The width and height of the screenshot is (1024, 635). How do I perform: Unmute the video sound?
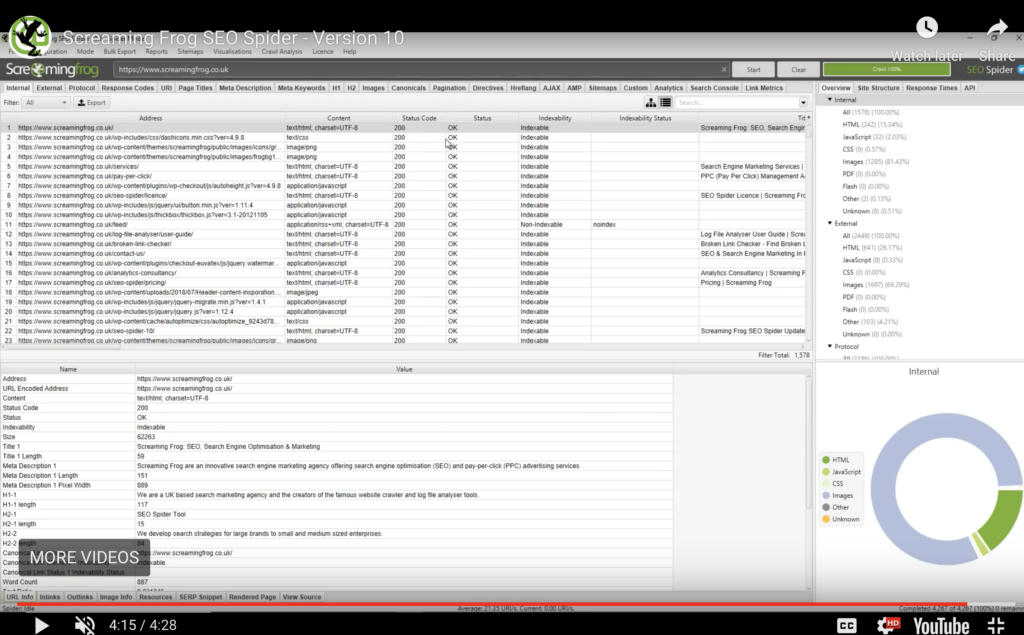[x=84, y=625]
